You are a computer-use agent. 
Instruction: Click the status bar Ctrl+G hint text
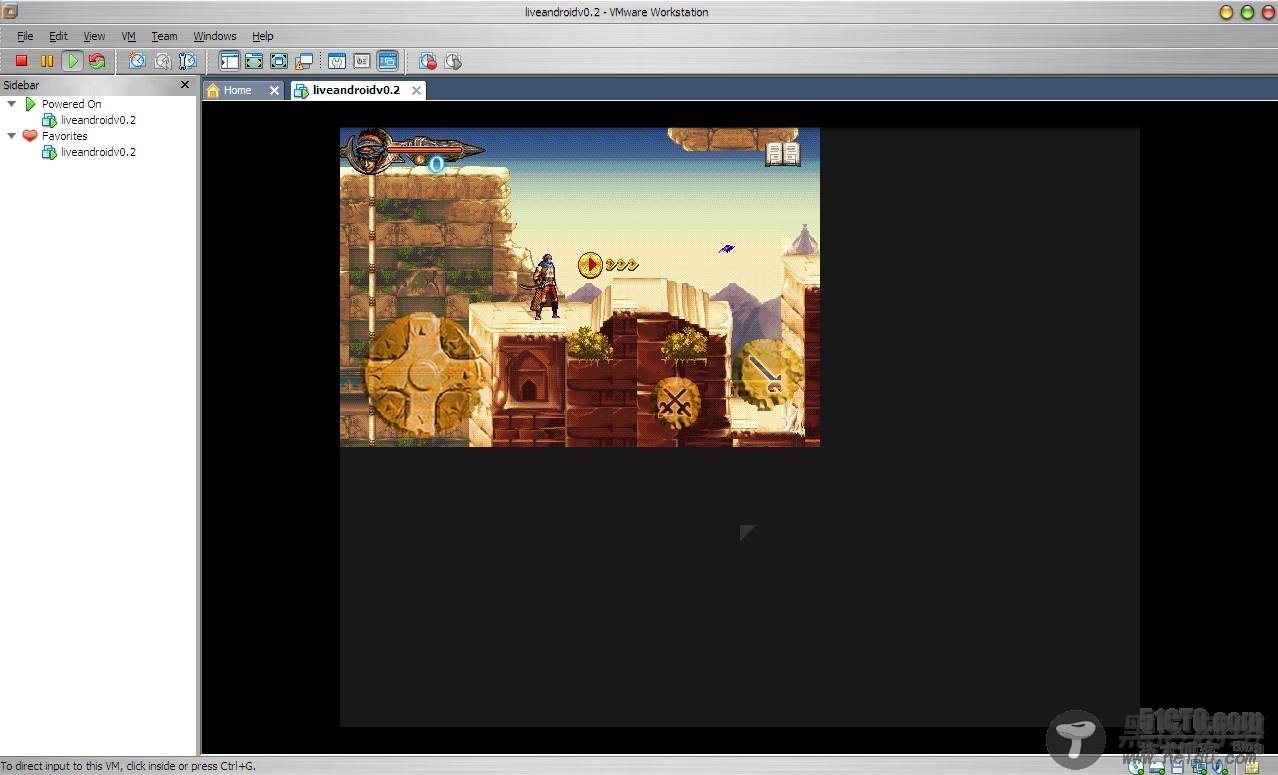click(x=128, y=766)
